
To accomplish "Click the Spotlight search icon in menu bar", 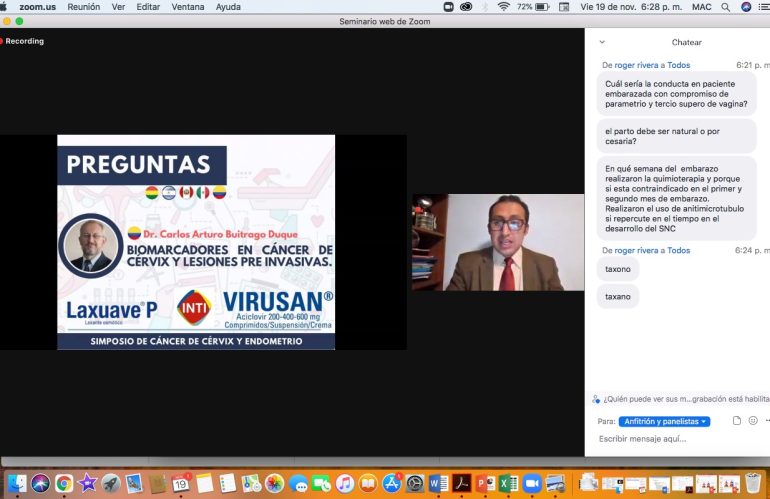I will point(725,7).
